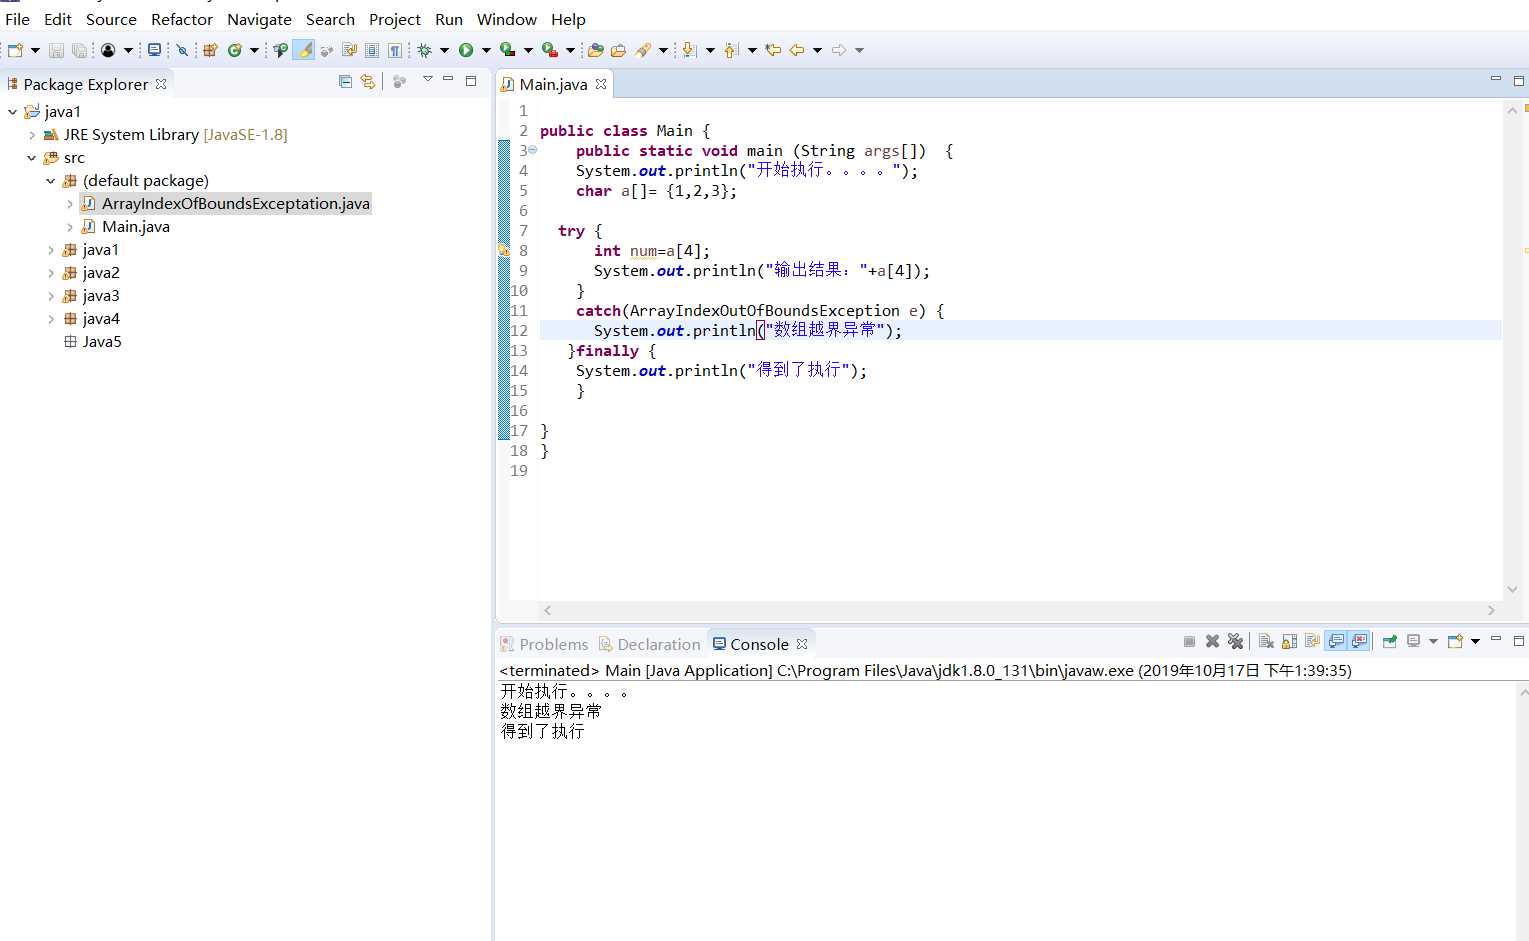
Task: Switch to the Problems tab
Action: 553,644
